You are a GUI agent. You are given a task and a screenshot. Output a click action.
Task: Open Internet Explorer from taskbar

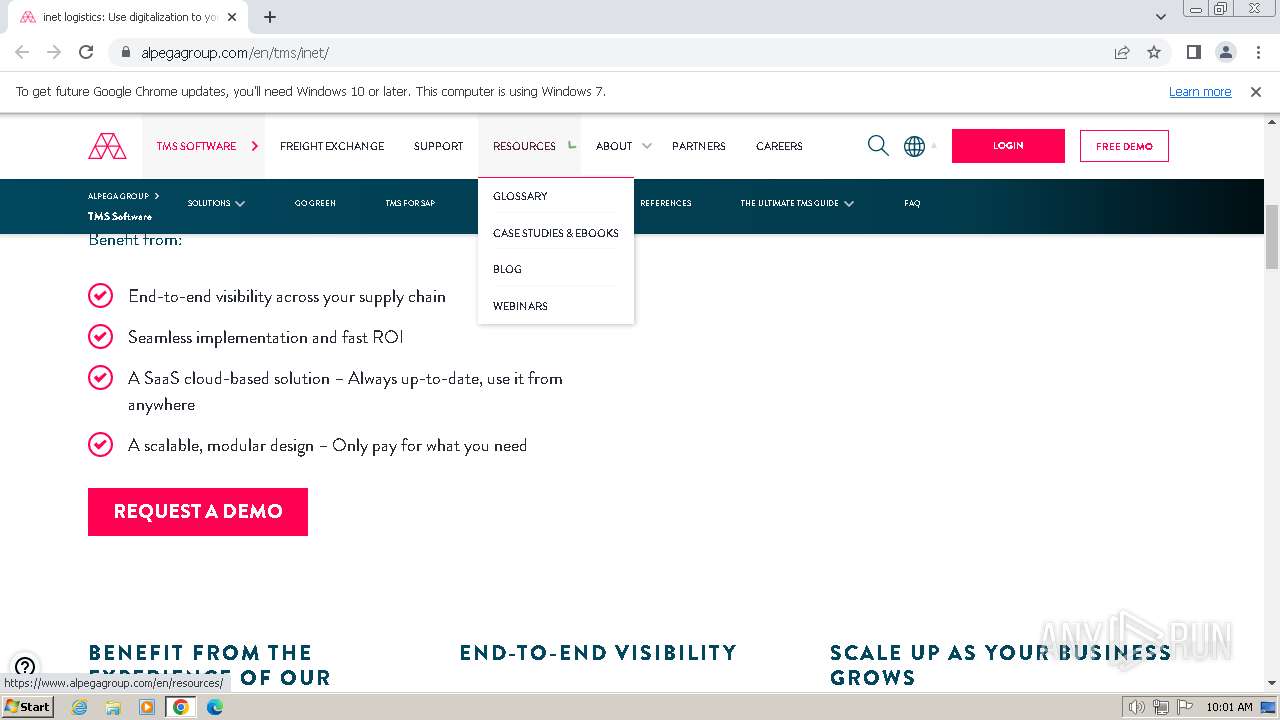coord(80,707)
